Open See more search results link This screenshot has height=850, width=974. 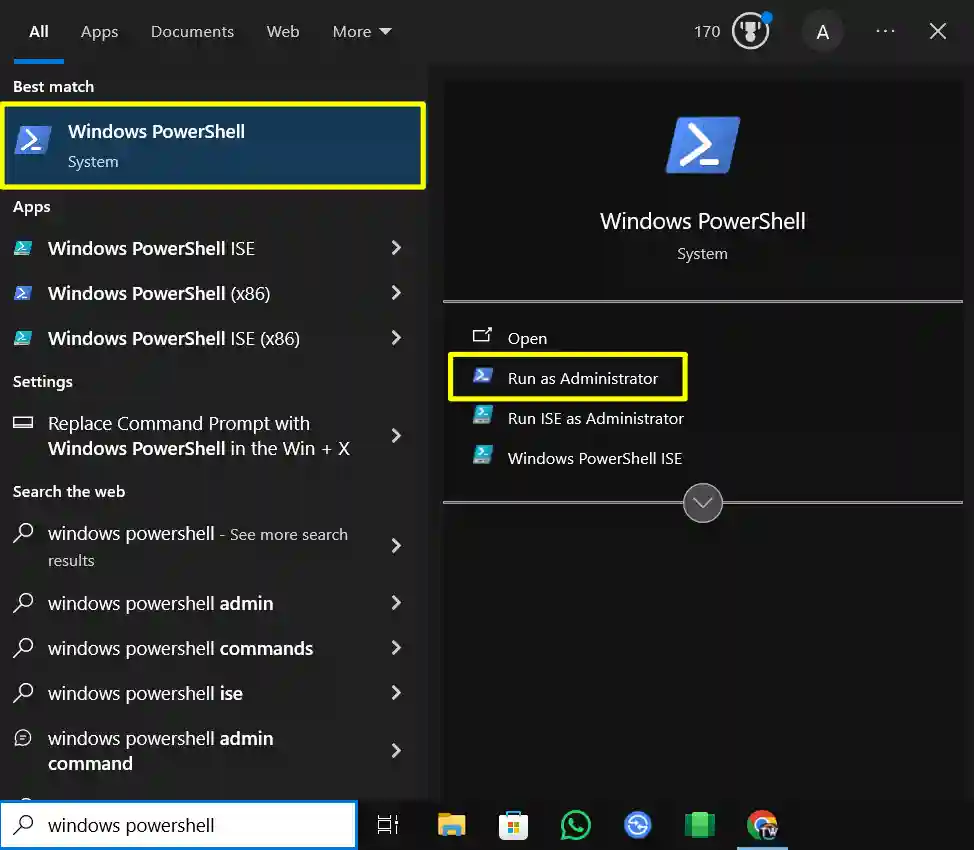[288, 534]
